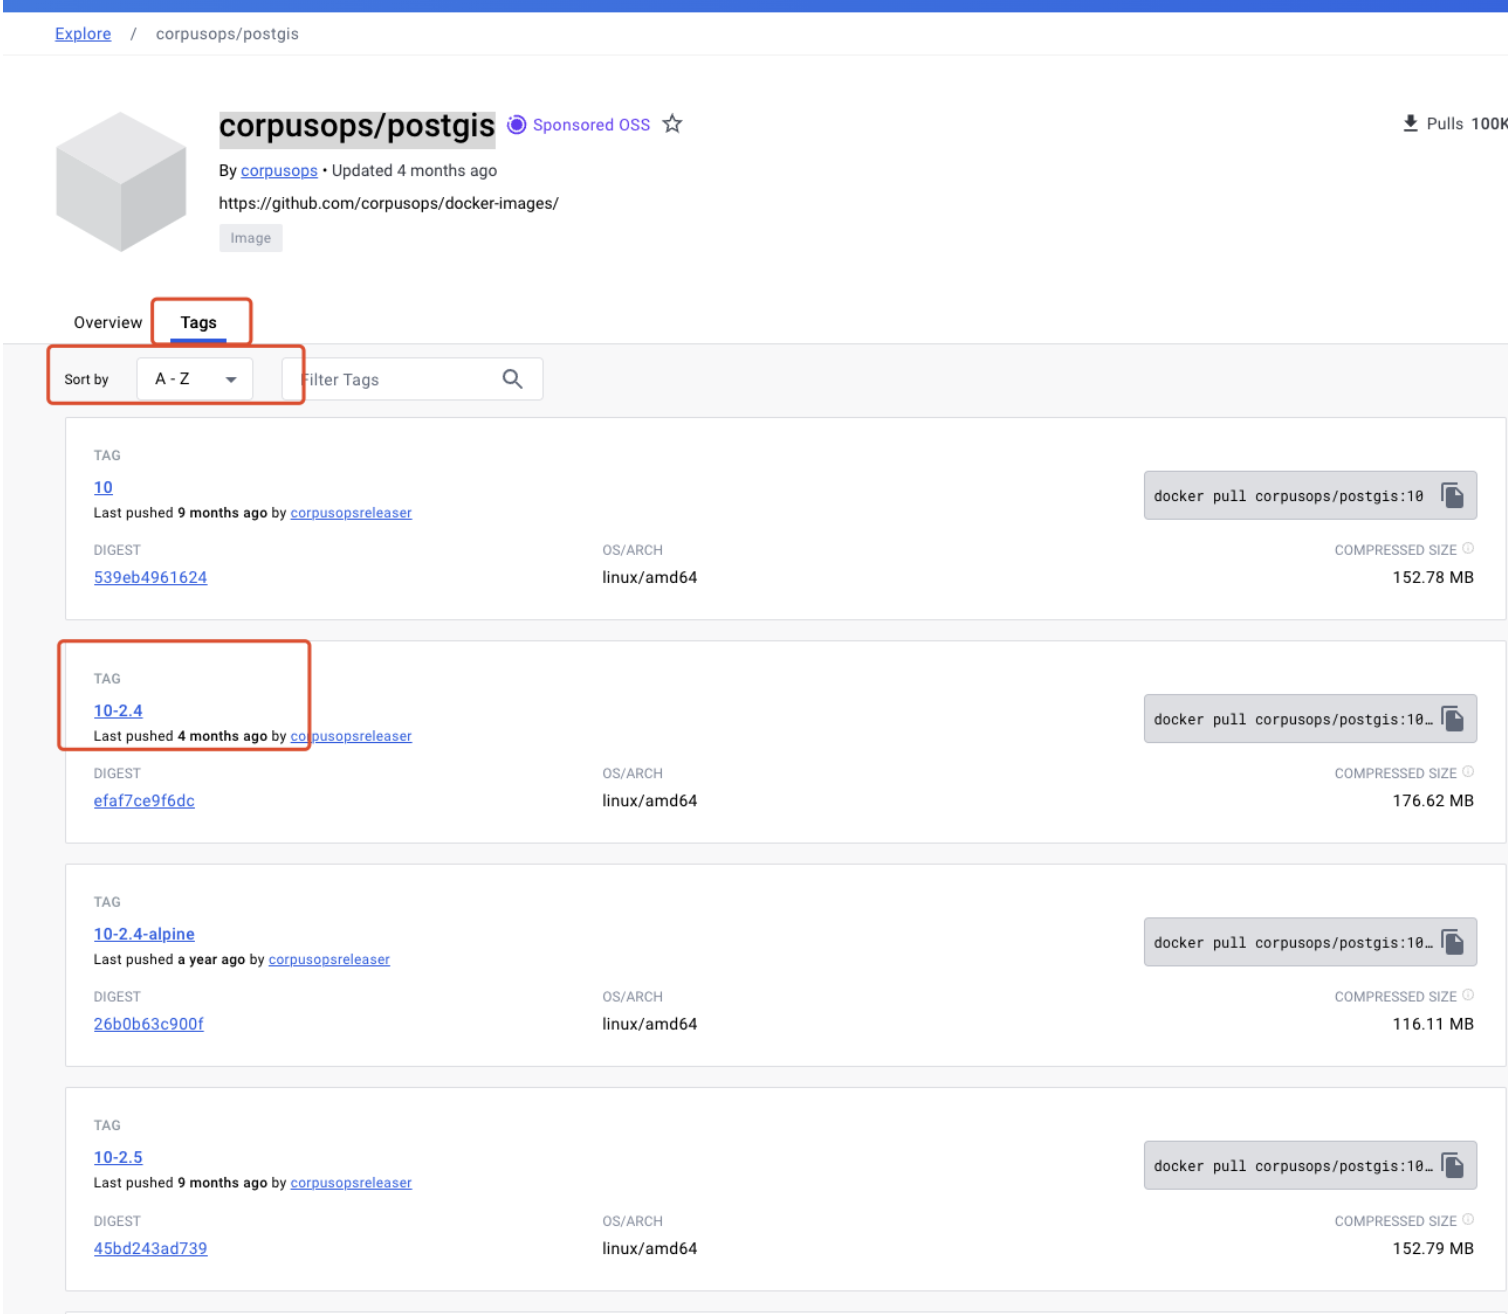Screen dimensions: 1508x1314
Task: Open corpusopsreleaser link under tag 10-2.4
Action: pyautogui.click(x=351, y=736)
